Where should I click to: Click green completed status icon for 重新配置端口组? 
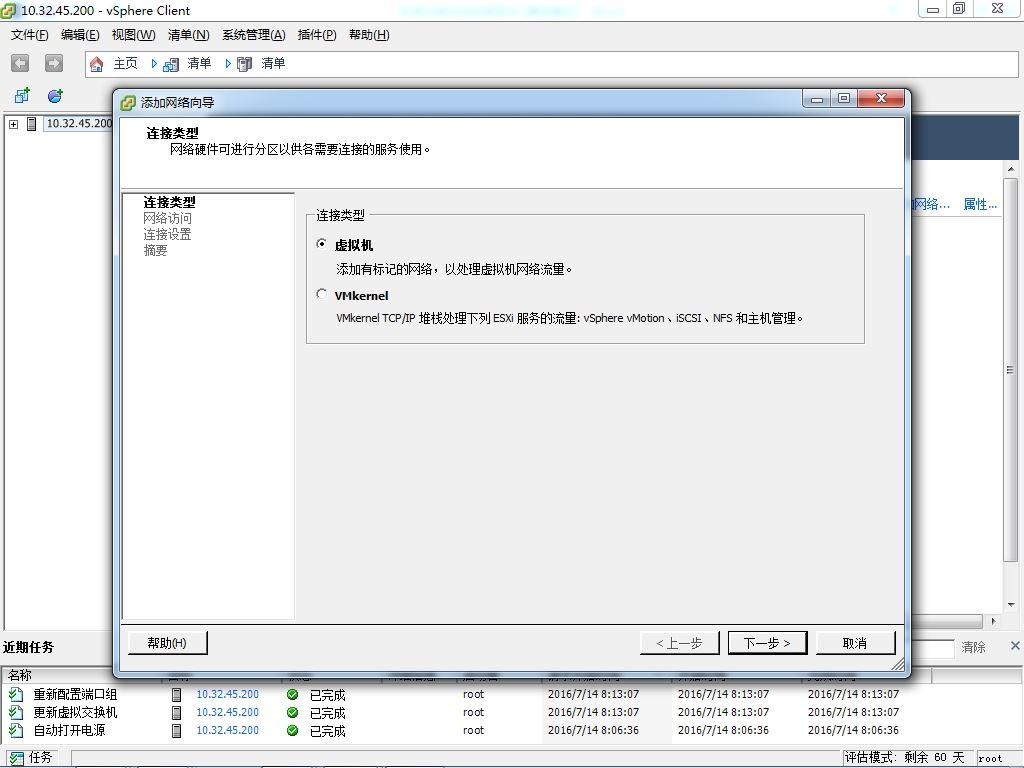[x=293, y=694]
